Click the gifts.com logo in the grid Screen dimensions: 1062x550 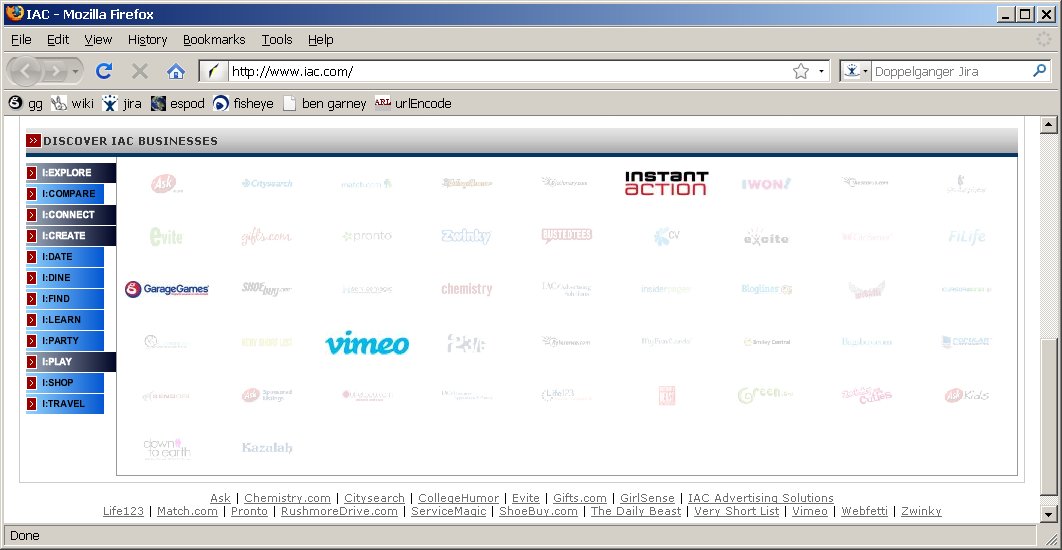tap(266, 237)
